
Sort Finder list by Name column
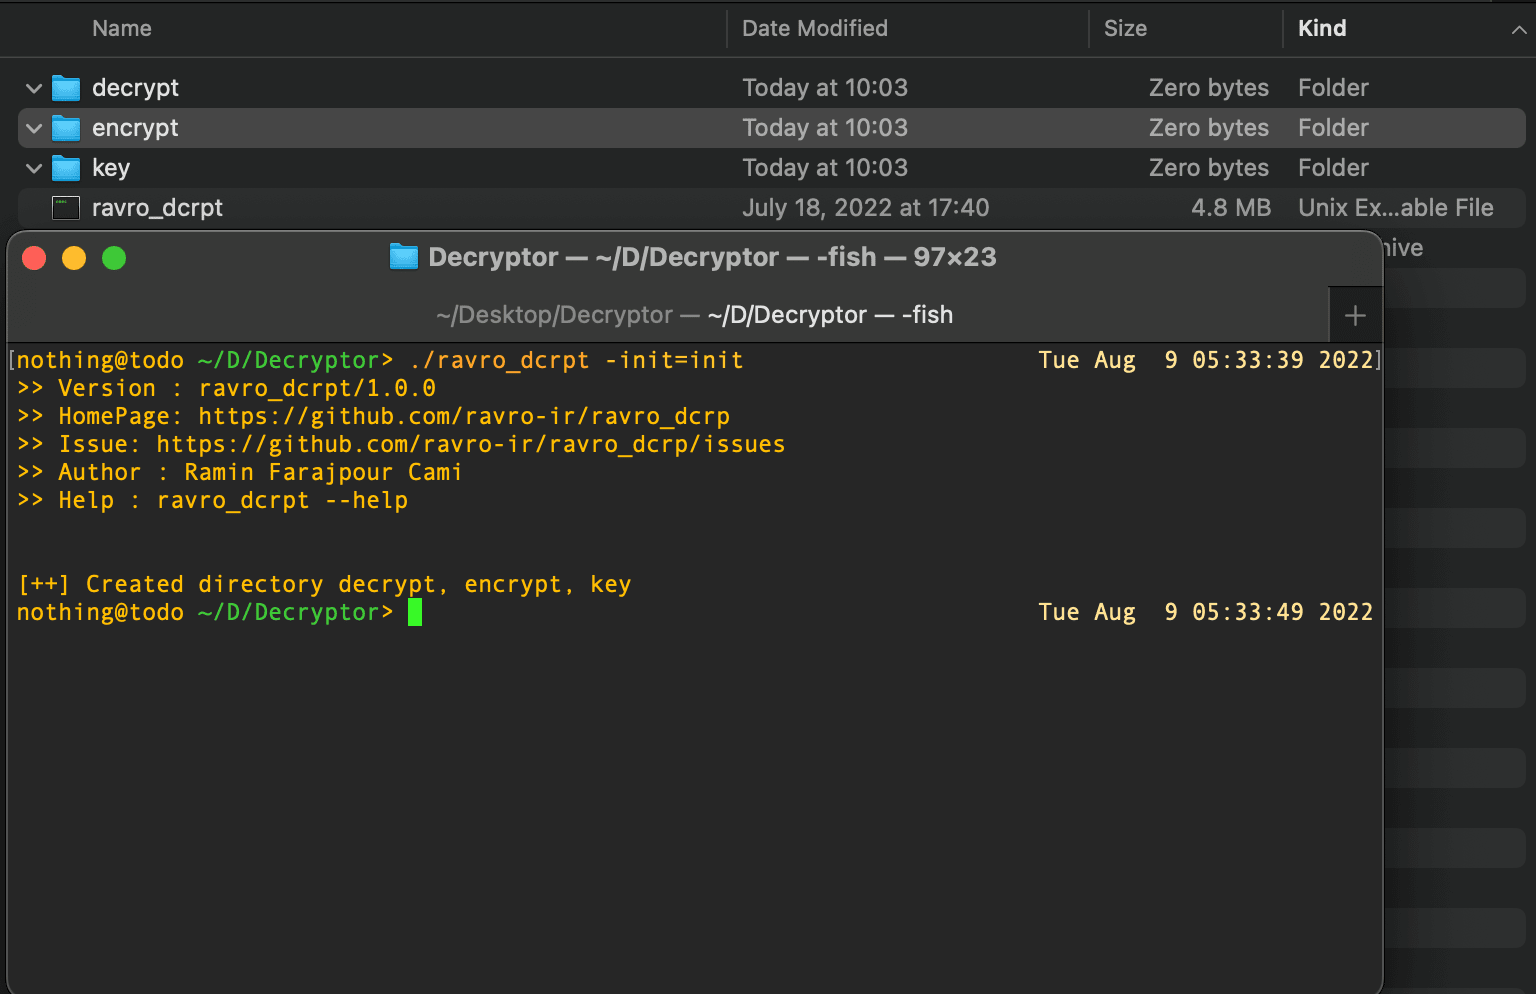(x=122, y=28)
